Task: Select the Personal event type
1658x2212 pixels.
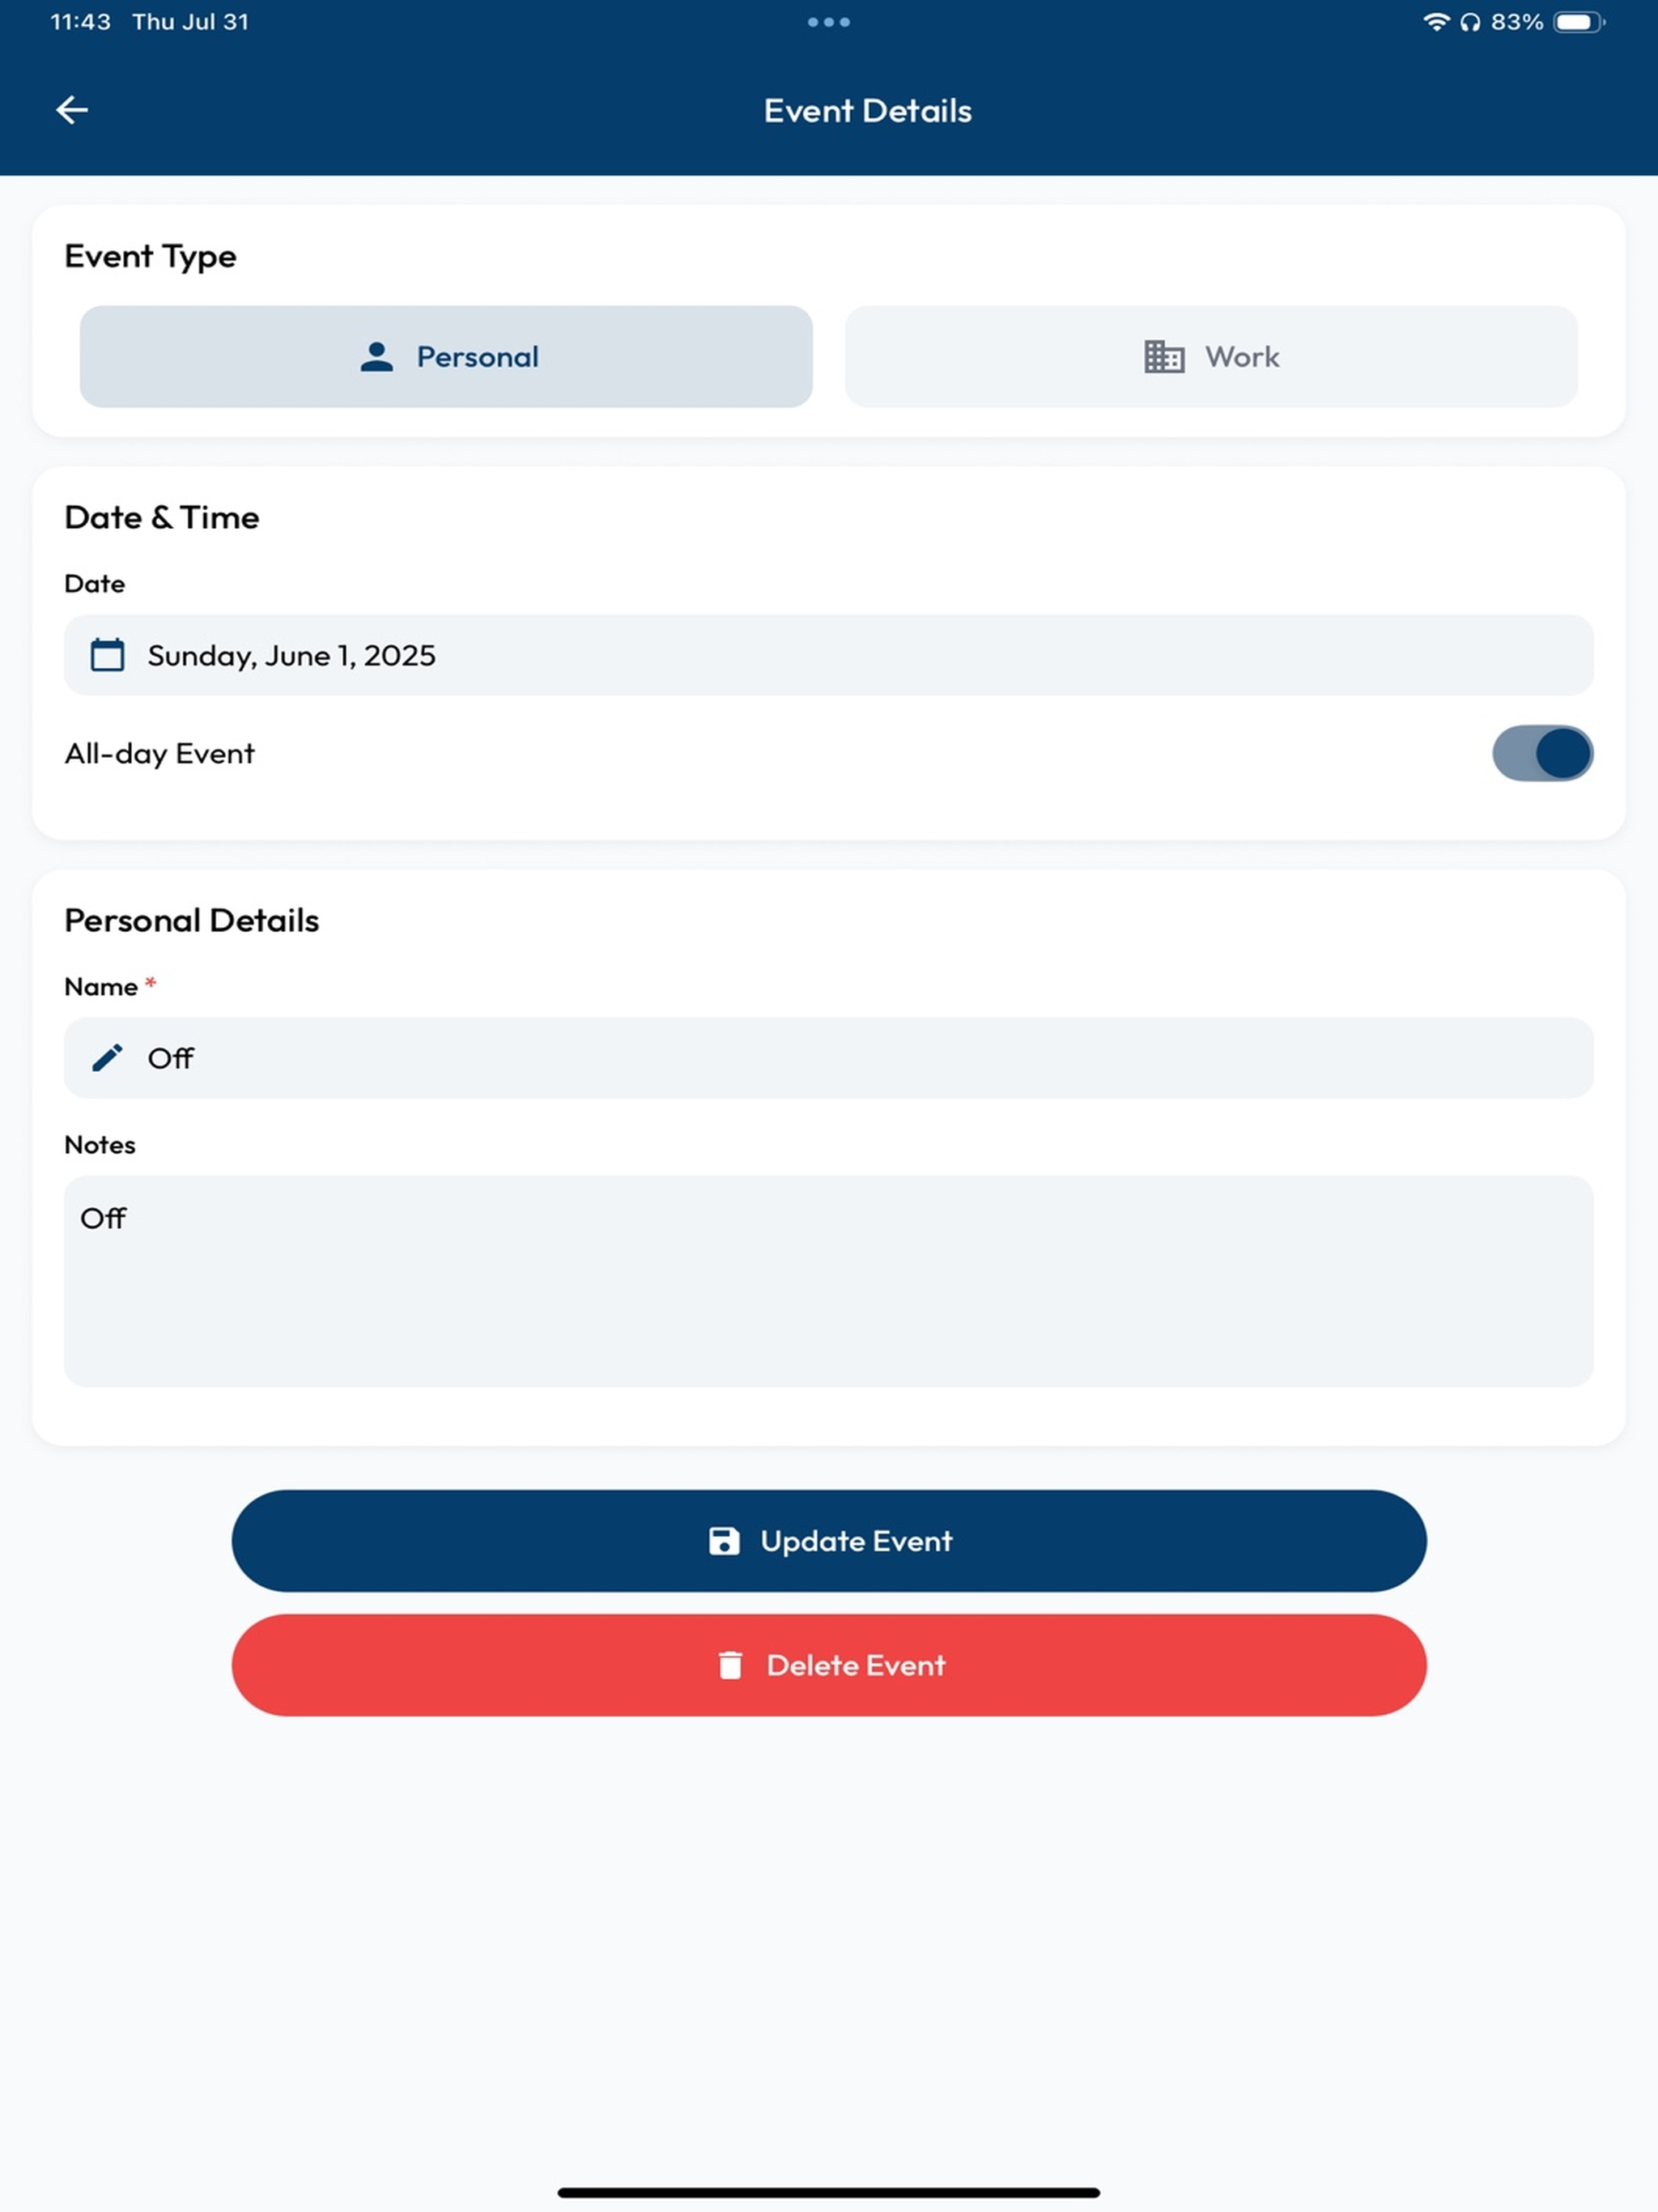Action: pos(446,357)
